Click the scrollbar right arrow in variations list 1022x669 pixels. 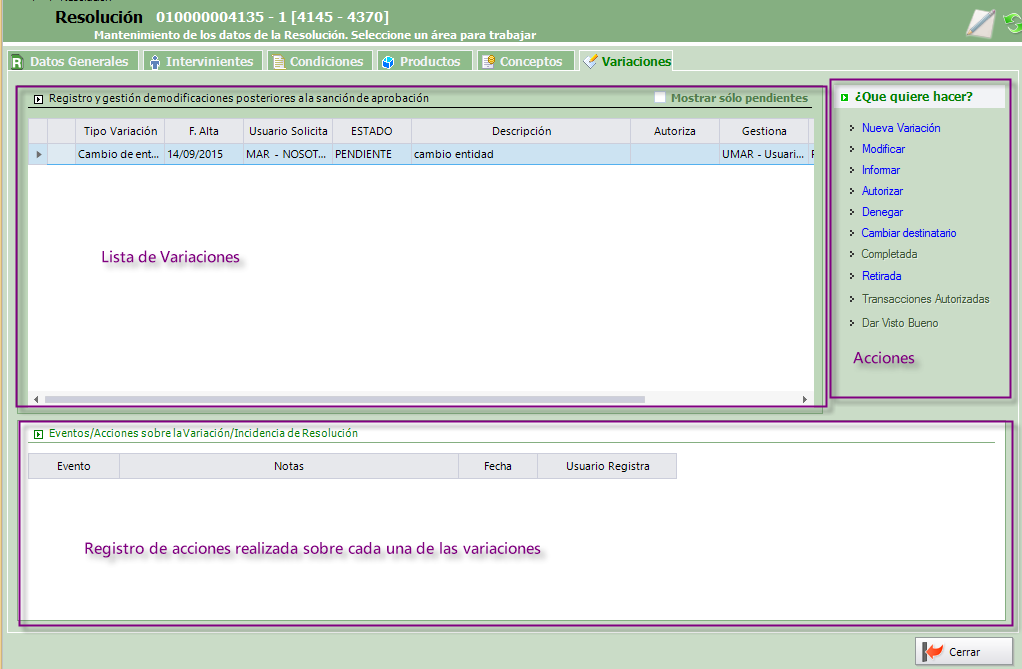click(x=805, y=399)
